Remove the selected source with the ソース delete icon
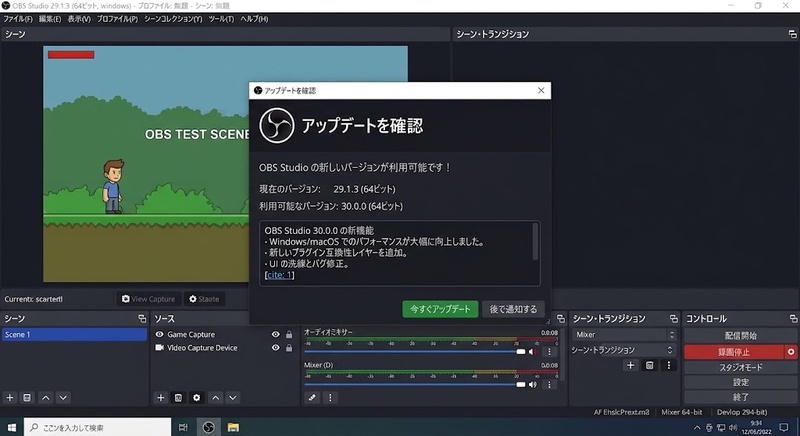The image size is (800, 436). coord(179,398)
